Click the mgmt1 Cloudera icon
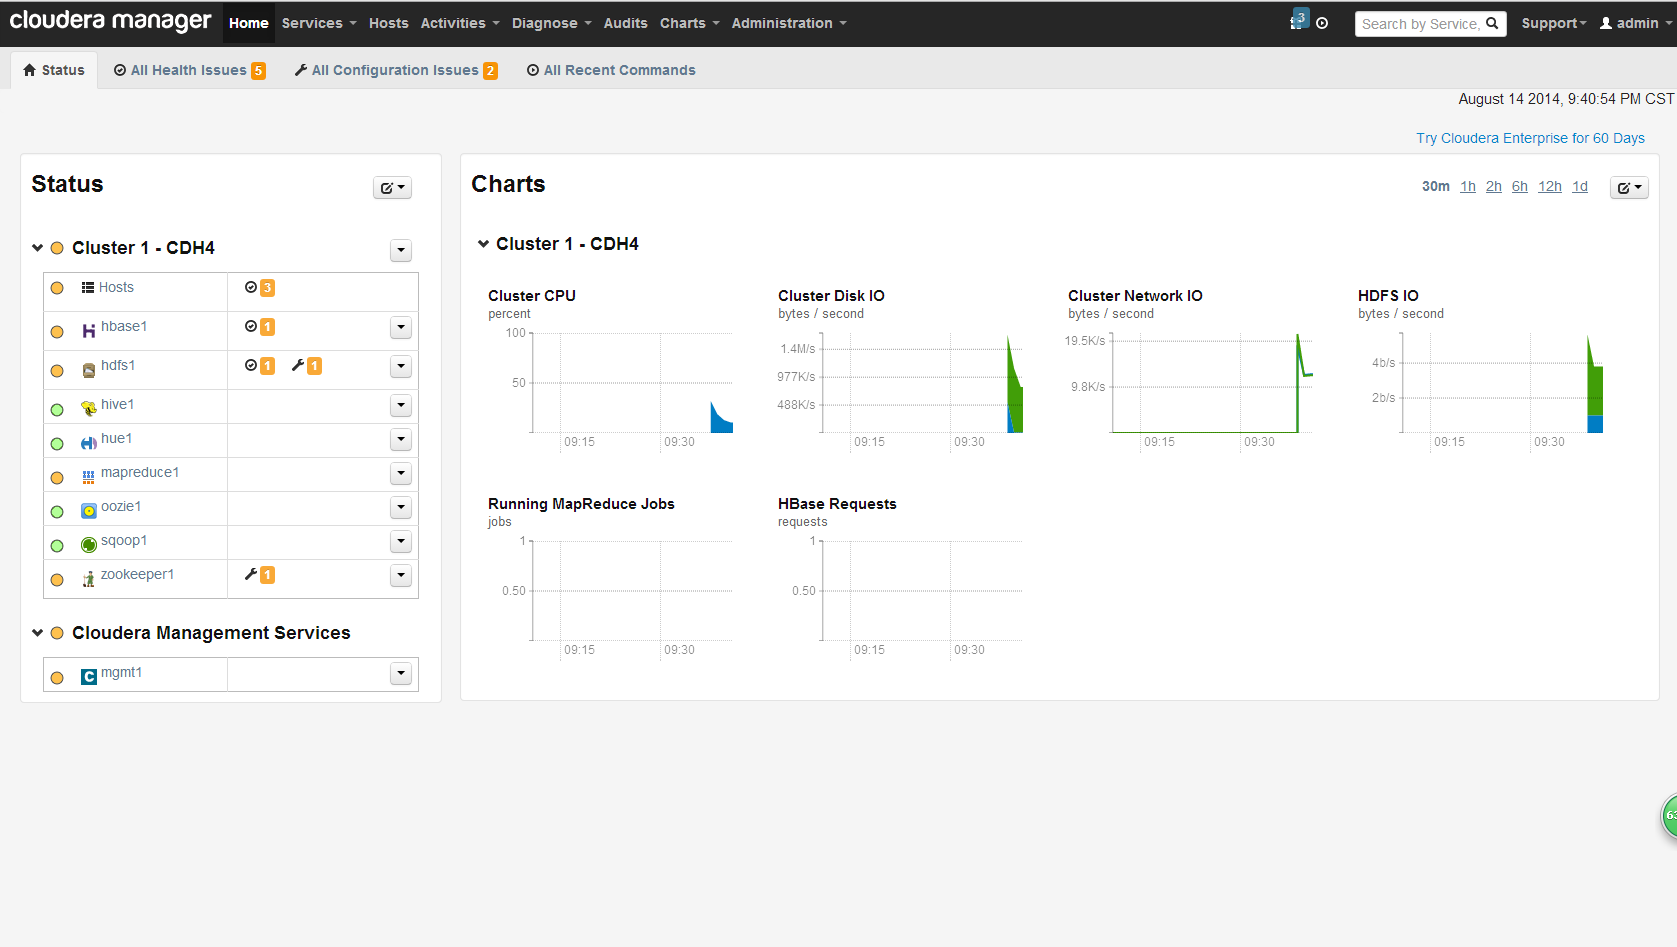The height and width of the screenshot is (947, 1677). click(89, 676)
